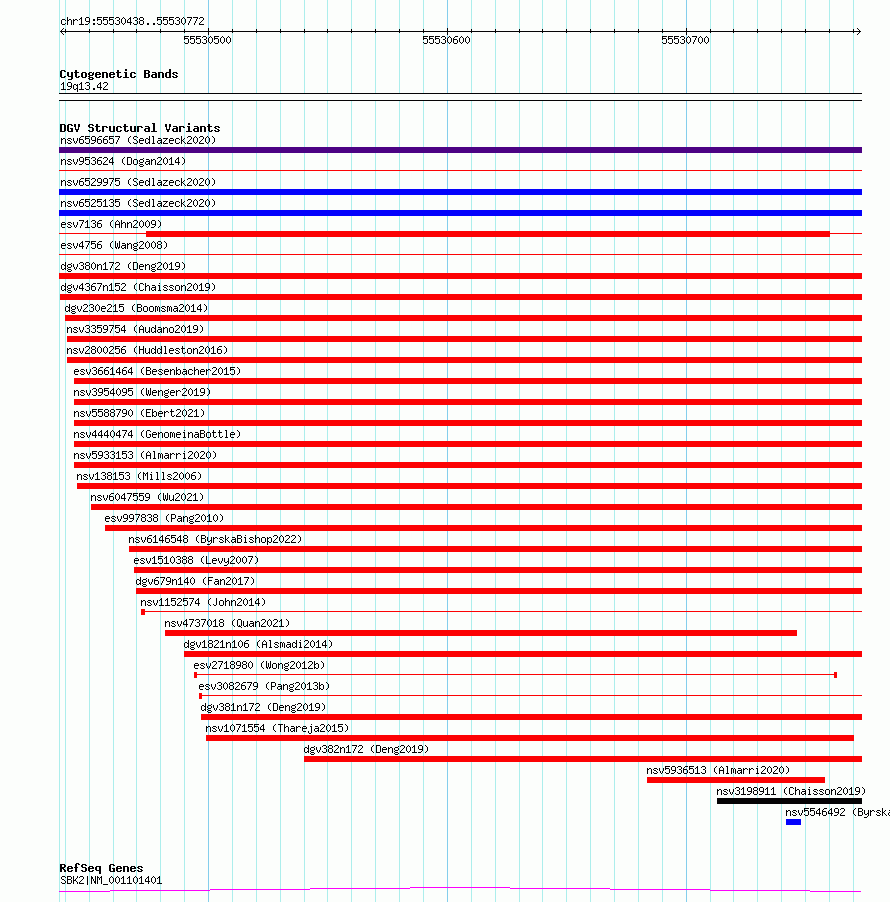Click dgv1821n106 (Alsmadi2014) label

[258, 644]
